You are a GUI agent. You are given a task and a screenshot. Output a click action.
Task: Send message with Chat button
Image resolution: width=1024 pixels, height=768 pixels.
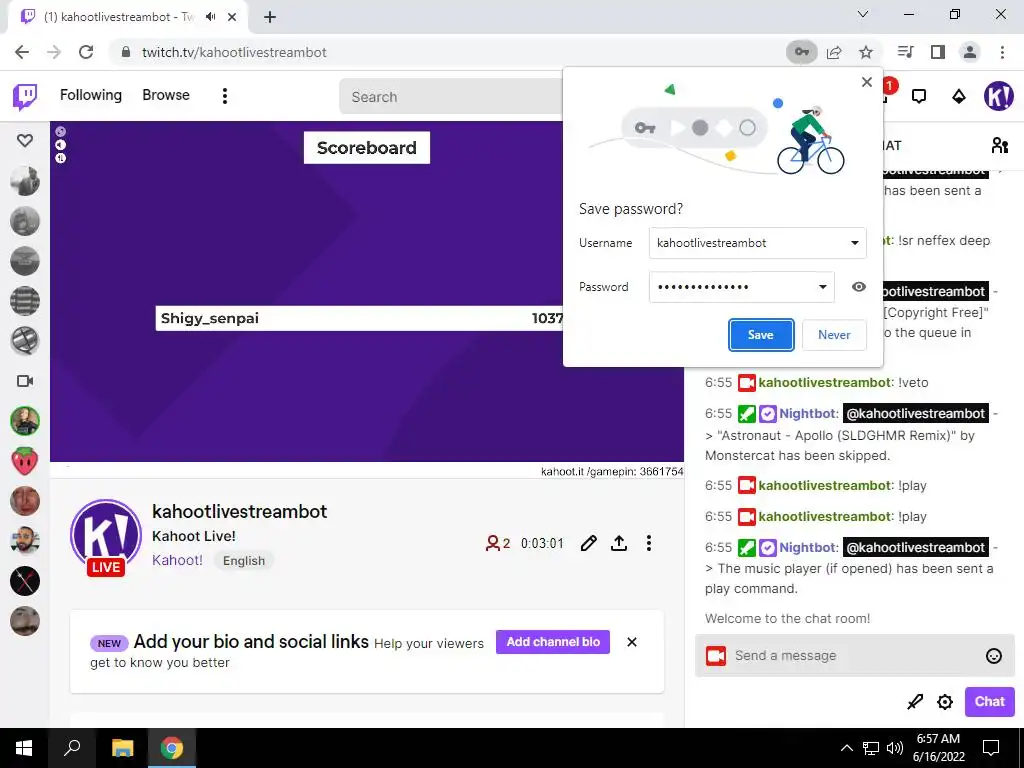pos(989,701)
